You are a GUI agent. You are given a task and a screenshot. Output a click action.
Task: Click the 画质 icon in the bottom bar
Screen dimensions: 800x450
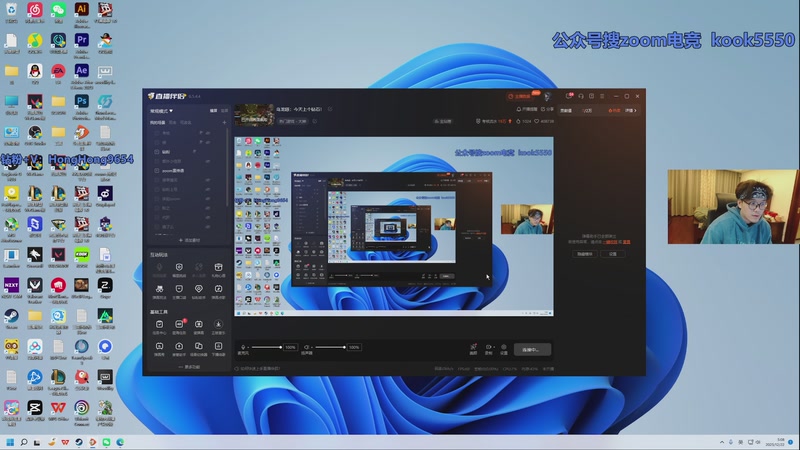click(473, 348)
